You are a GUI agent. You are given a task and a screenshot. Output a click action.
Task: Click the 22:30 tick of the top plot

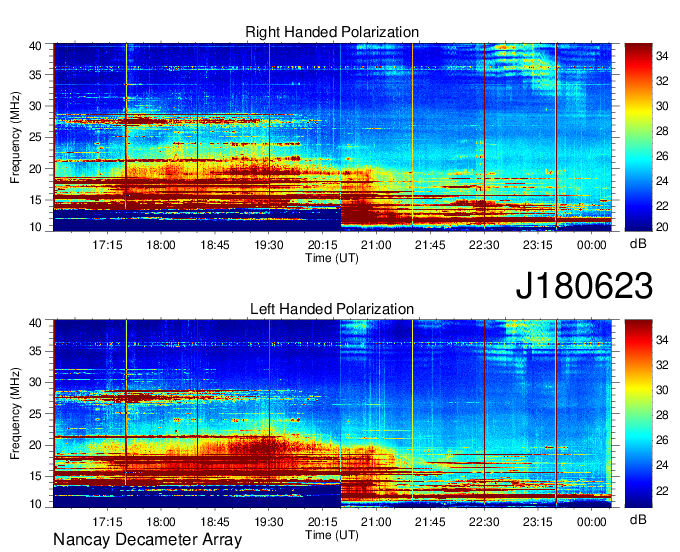[484, 245]
